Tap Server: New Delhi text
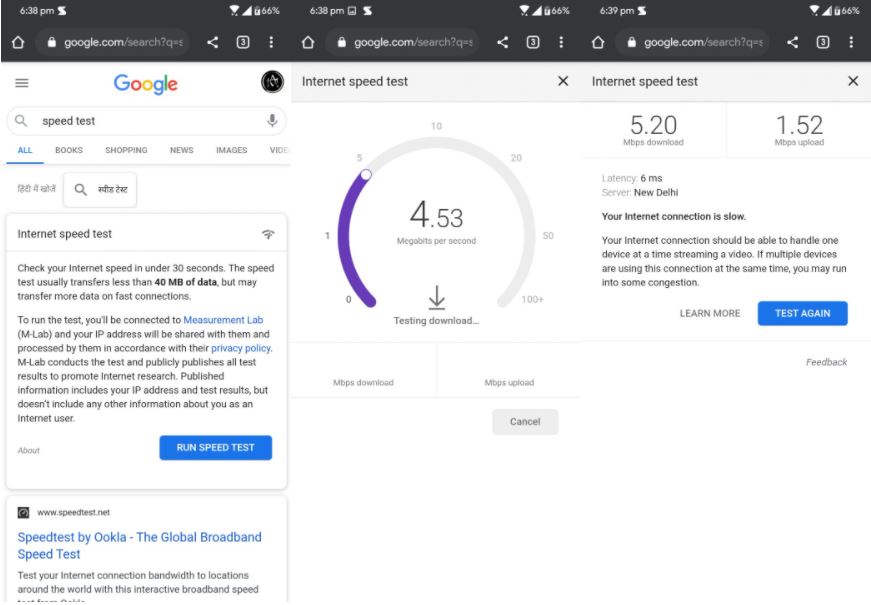Viewport: 871px width, 605px height. 640,193
